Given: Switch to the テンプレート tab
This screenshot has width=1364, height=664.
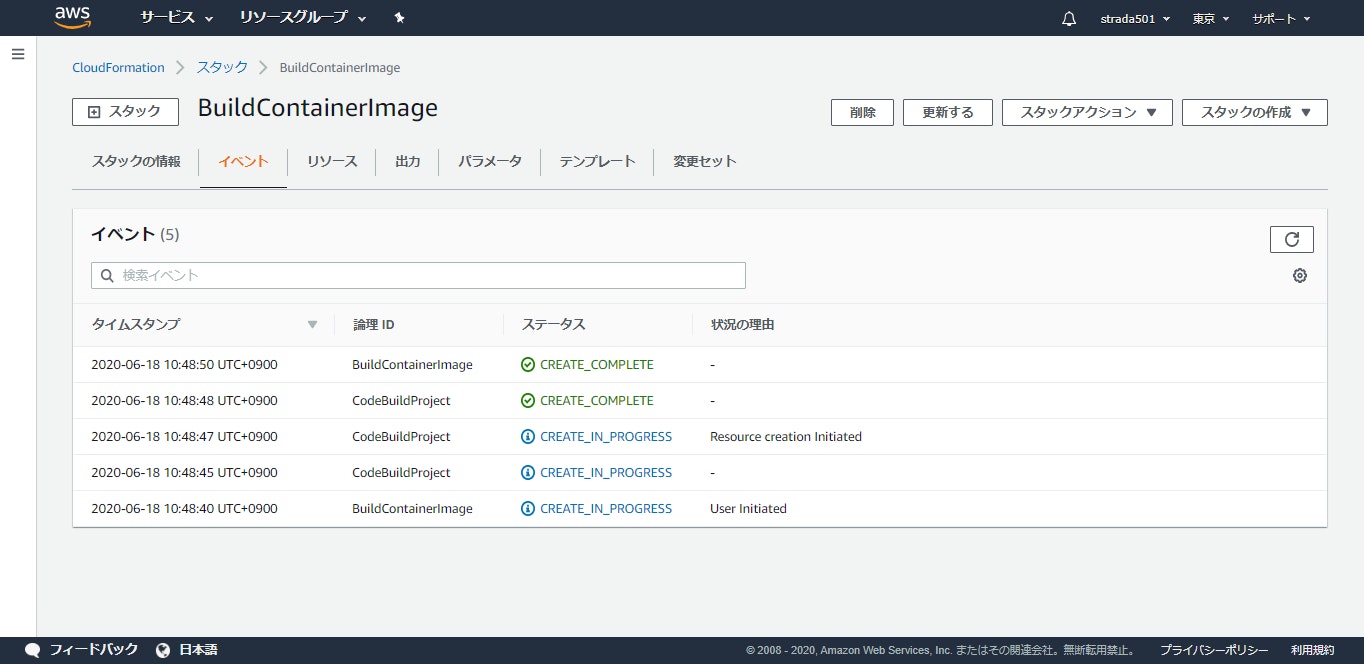Looking at the screenshot, I should point(597,161).
